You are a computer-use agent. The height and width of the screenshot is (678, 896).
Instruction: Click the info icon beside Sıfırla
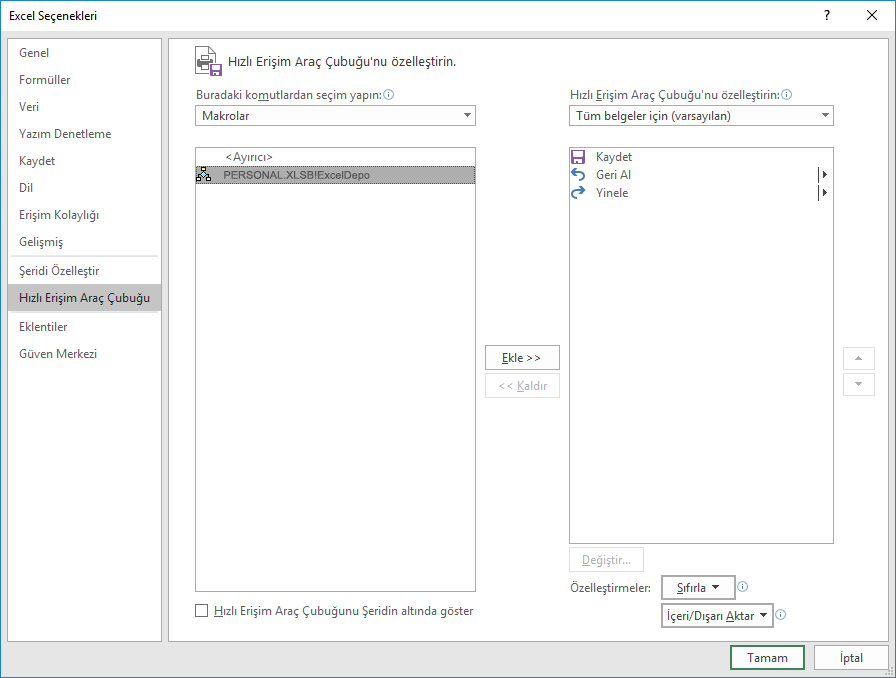[x=742, y=587]
